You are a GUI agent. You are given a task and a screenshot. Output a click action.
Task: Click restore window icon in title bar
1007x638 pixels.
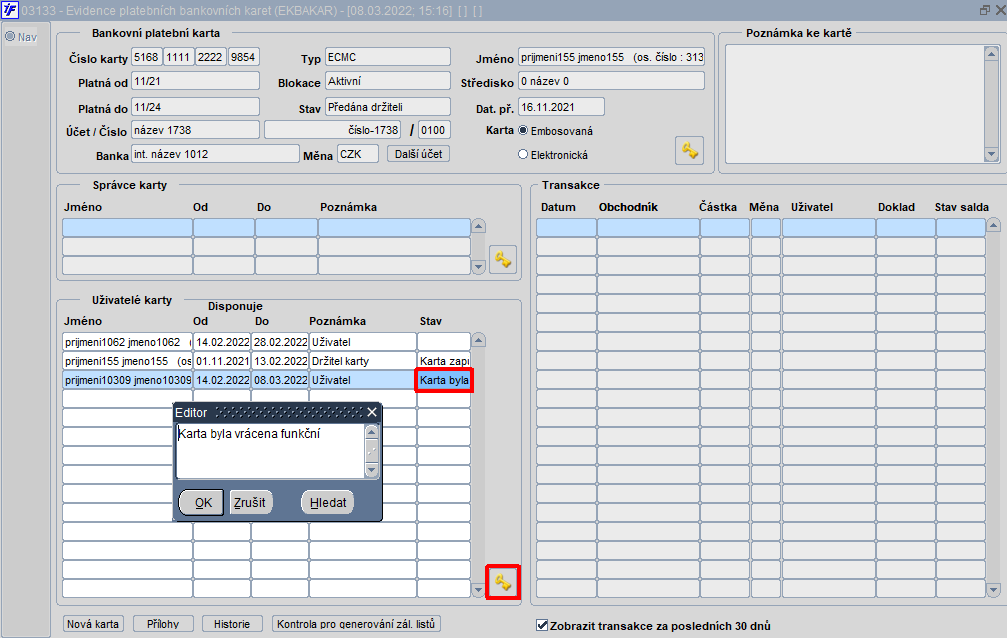point(985,10)
